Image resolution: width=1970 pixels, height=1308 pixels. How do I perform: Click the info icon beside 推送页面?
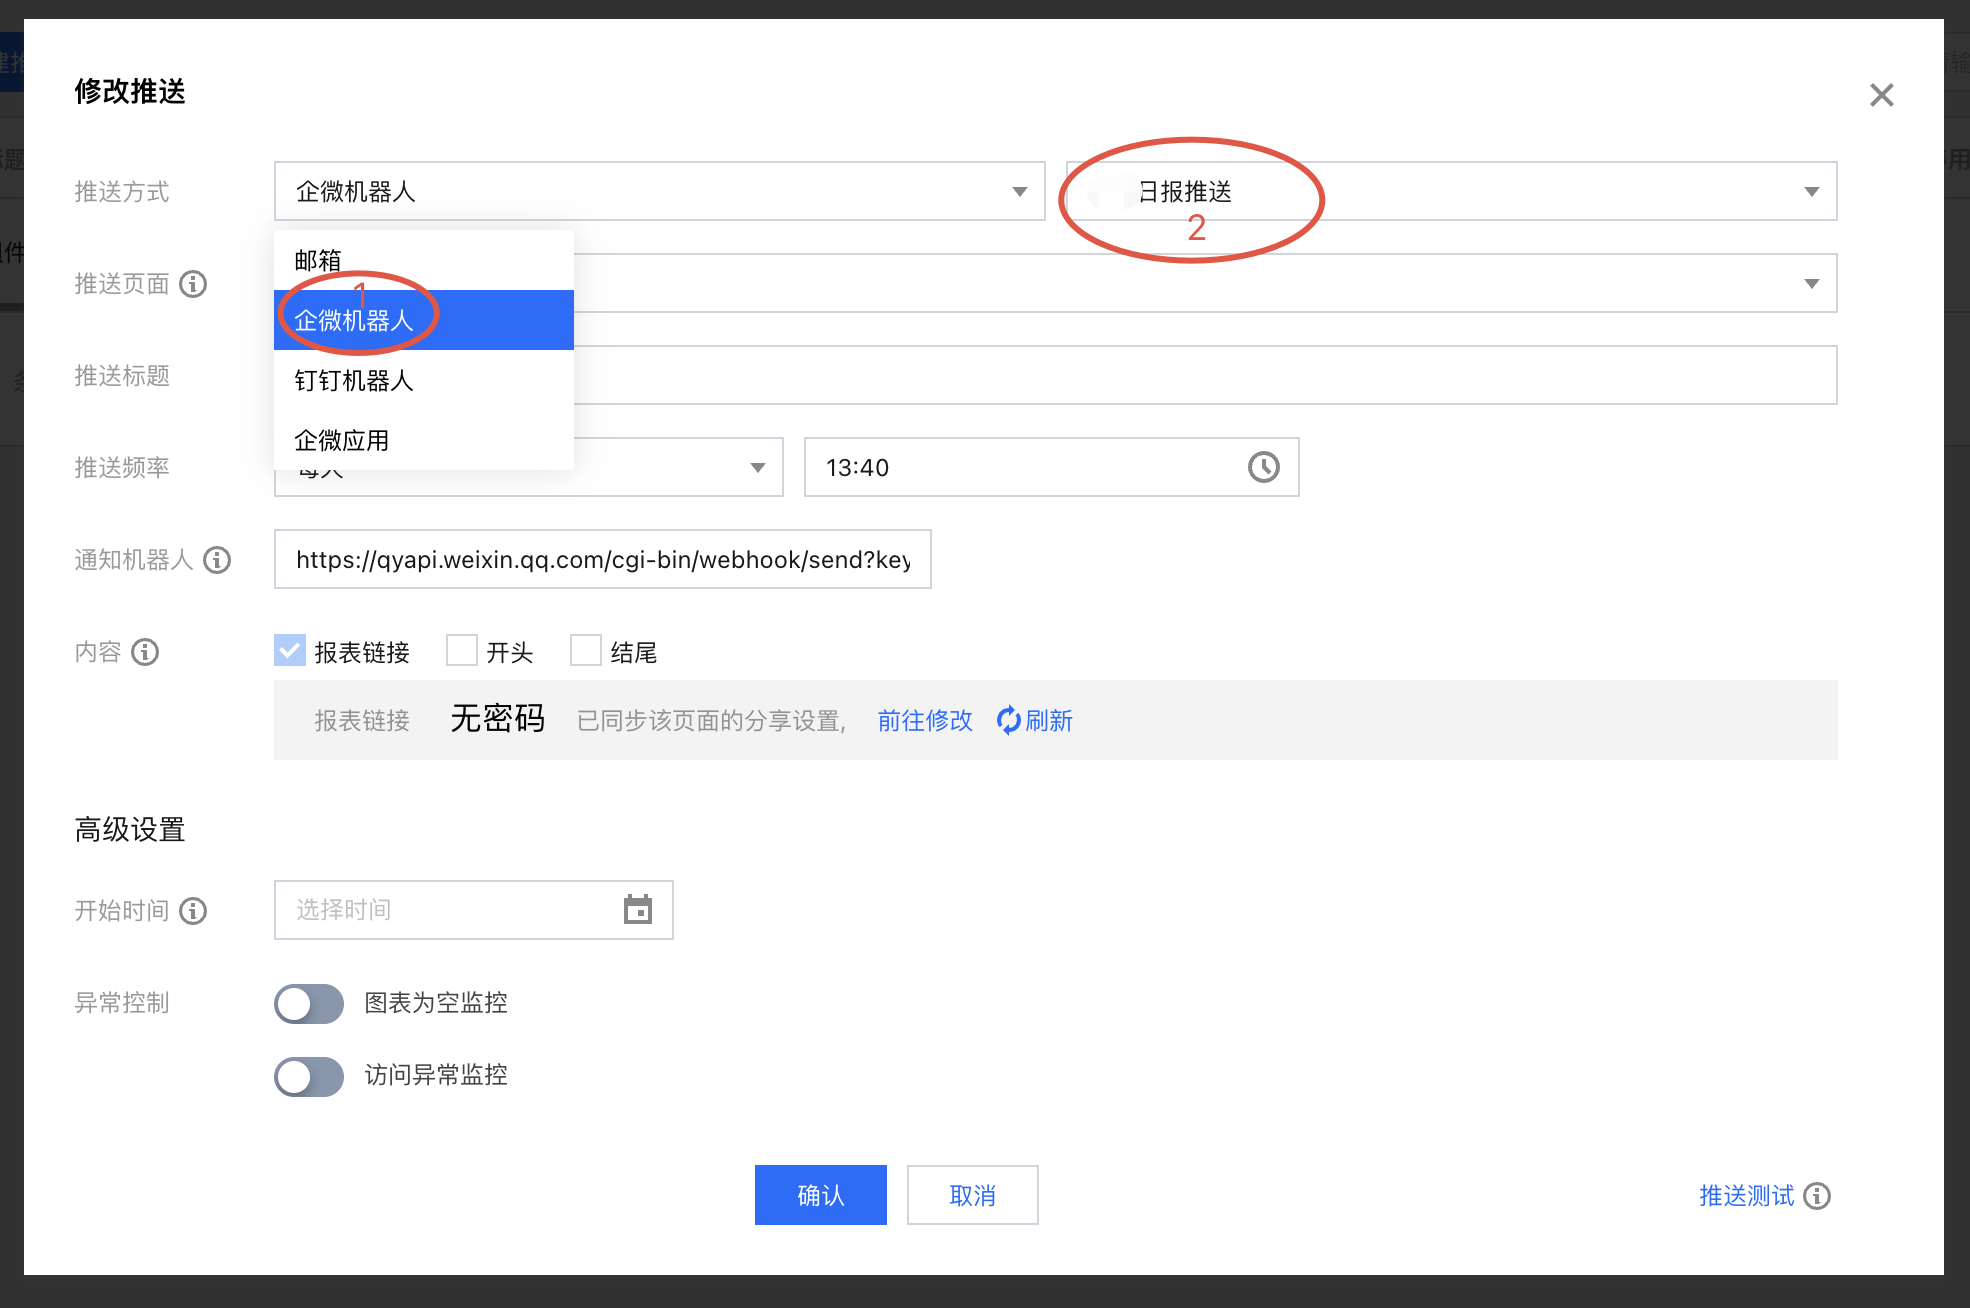click(x=193, y=284)
